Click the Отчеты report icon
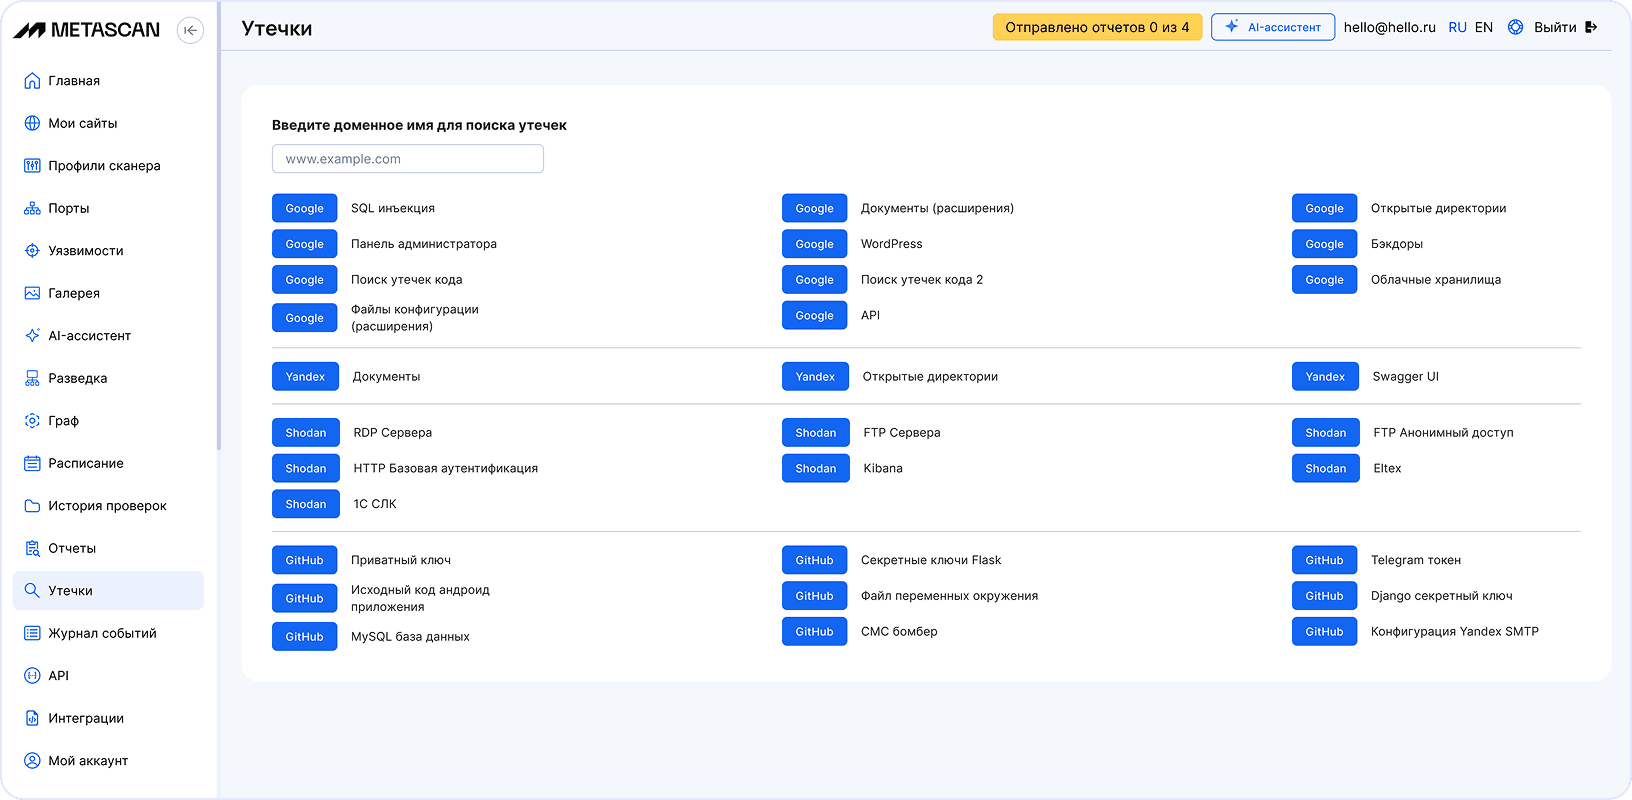 point(32,548)
